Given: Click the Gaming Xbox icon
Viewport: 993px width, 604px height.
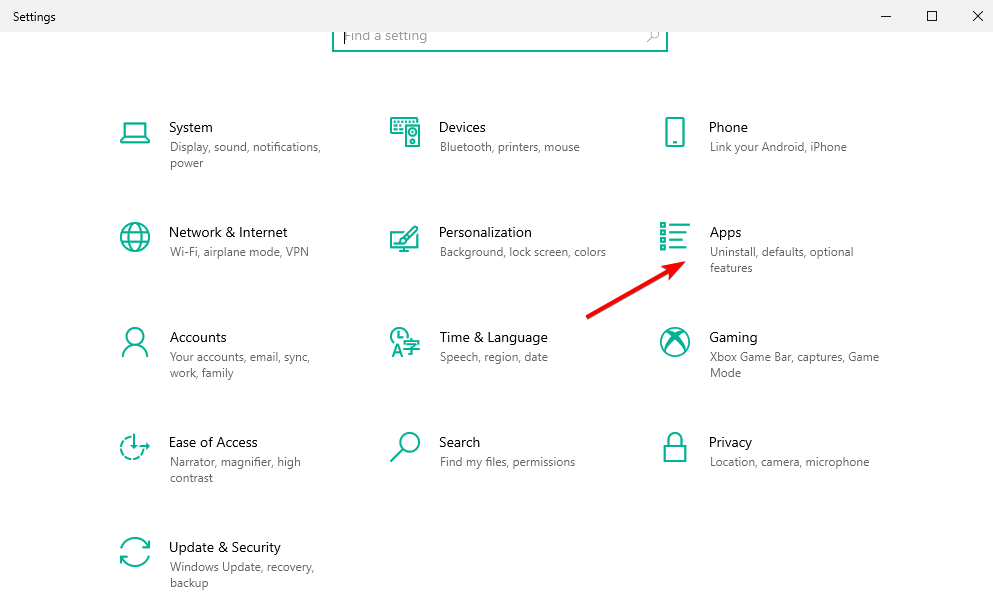Looking at the screenshot, I should (x=674, y=342).
